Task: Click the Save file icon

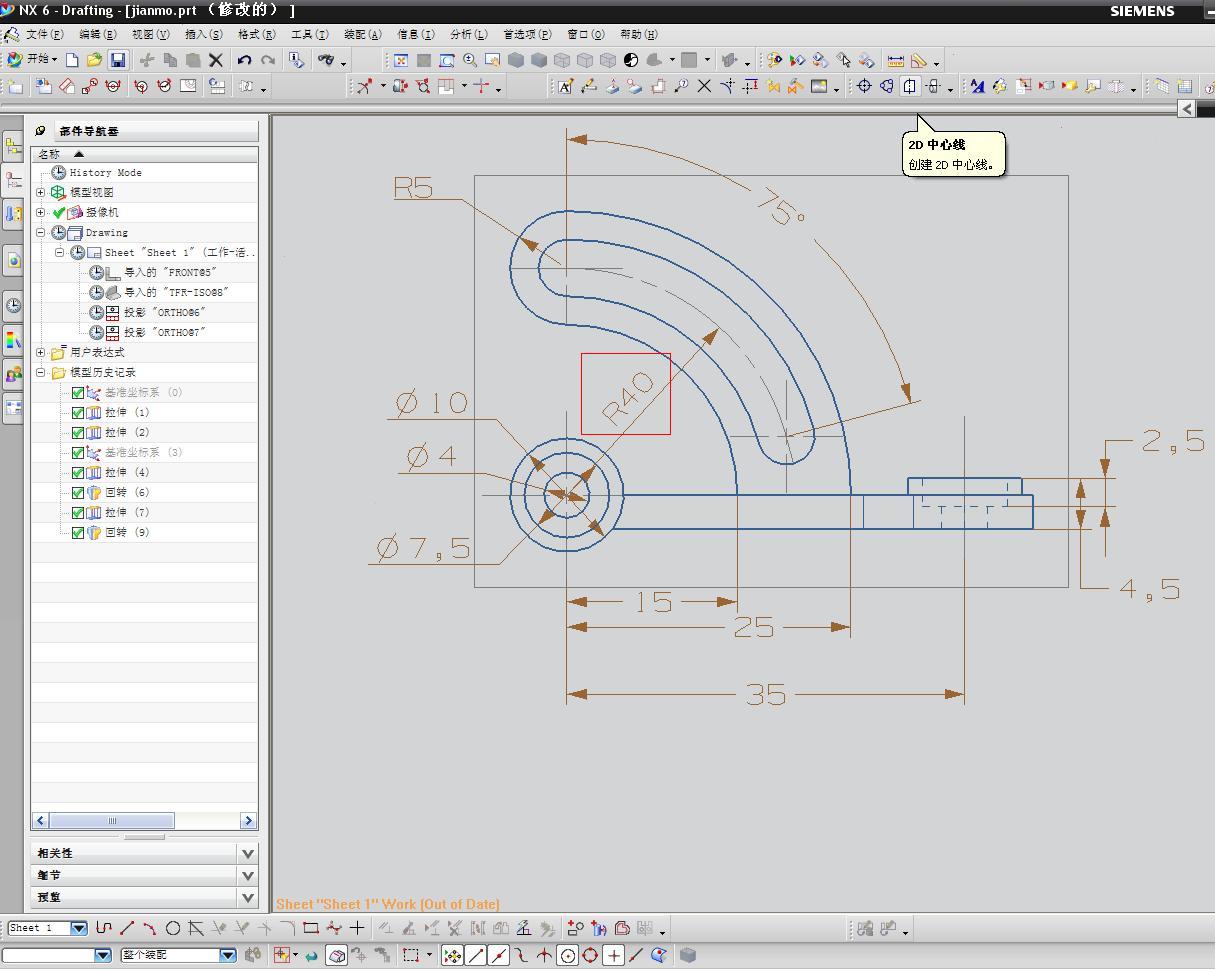Action: tap(117, 60)
